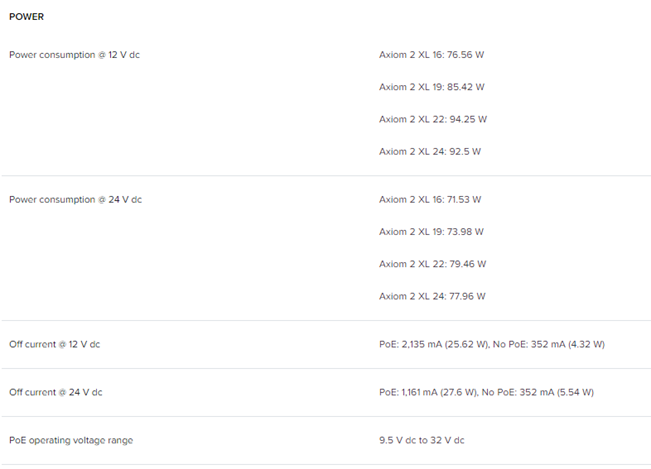Click the divider line below the POWER heading

click(x=325, y=31)
